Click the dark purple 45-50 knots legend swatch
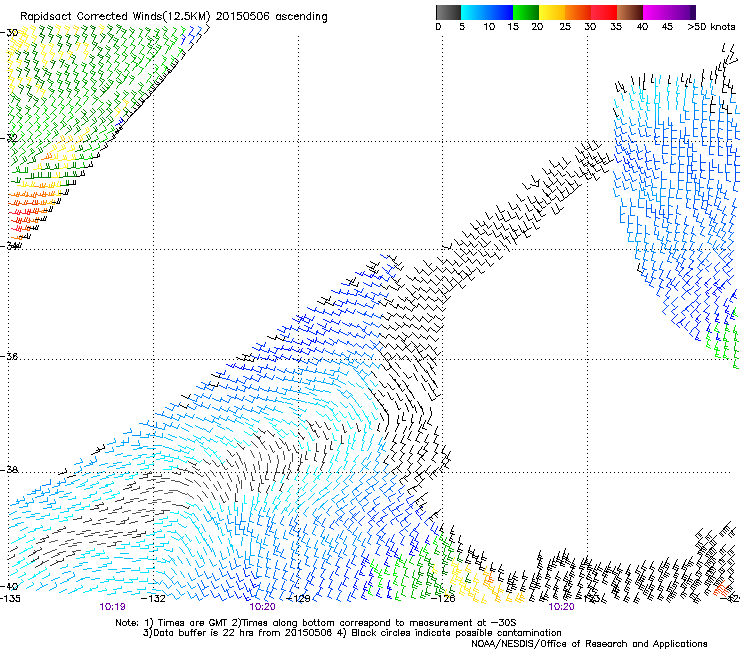This screenshot has width=740, height=650. 682,12
